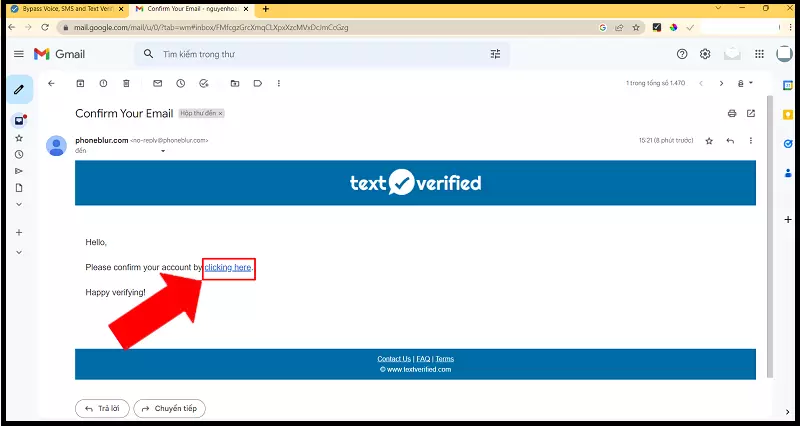800x426 pixels.
Task: Expand More labels chevron in sidebar
Action: tap(19, 204)
